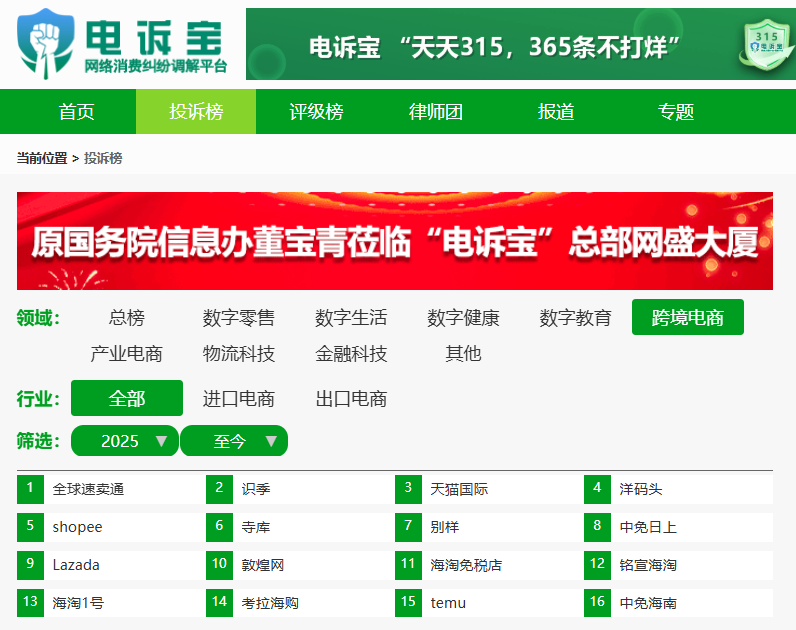Click the 领域 label

[x=39, y=318]
